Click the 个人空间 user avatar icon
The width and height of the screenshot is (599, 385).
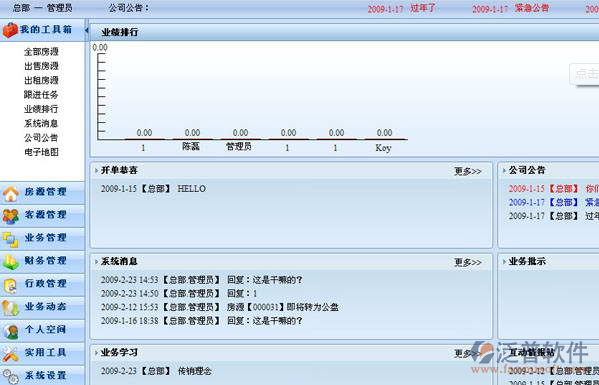click(x=11, y=332)
